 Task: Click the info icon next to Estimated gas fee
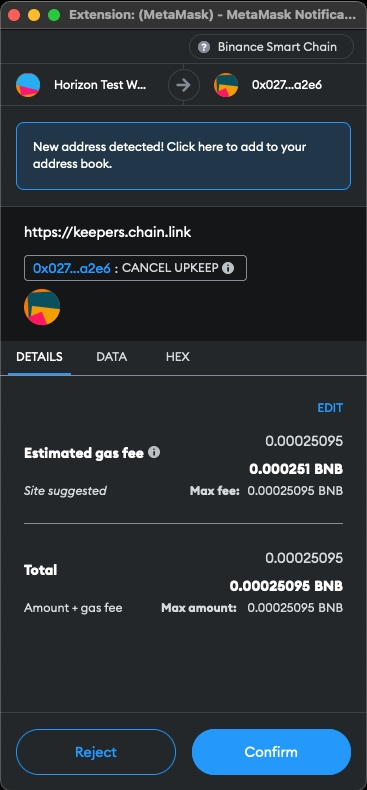[154, 452]
